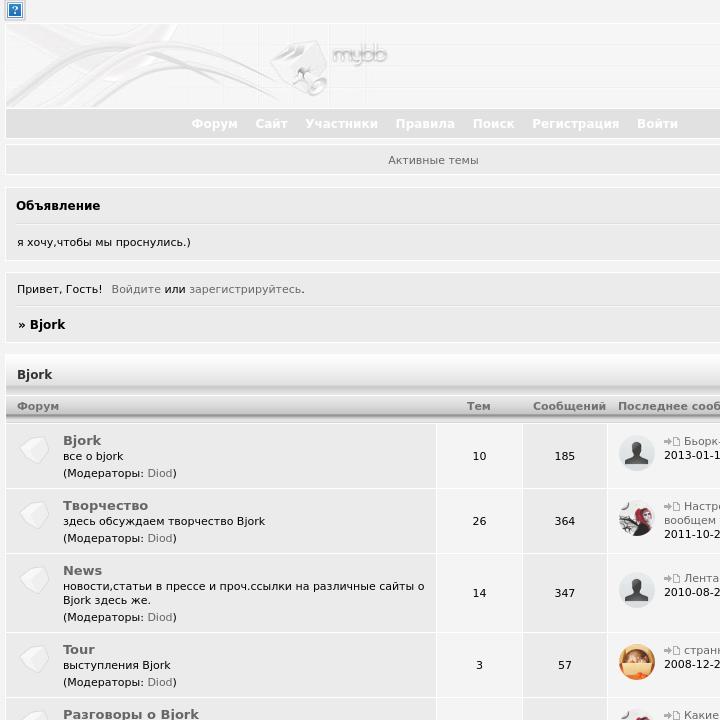Go to last post icon in Bjork row
Viewport: 720px width, 720px height.
pos(672,442)
